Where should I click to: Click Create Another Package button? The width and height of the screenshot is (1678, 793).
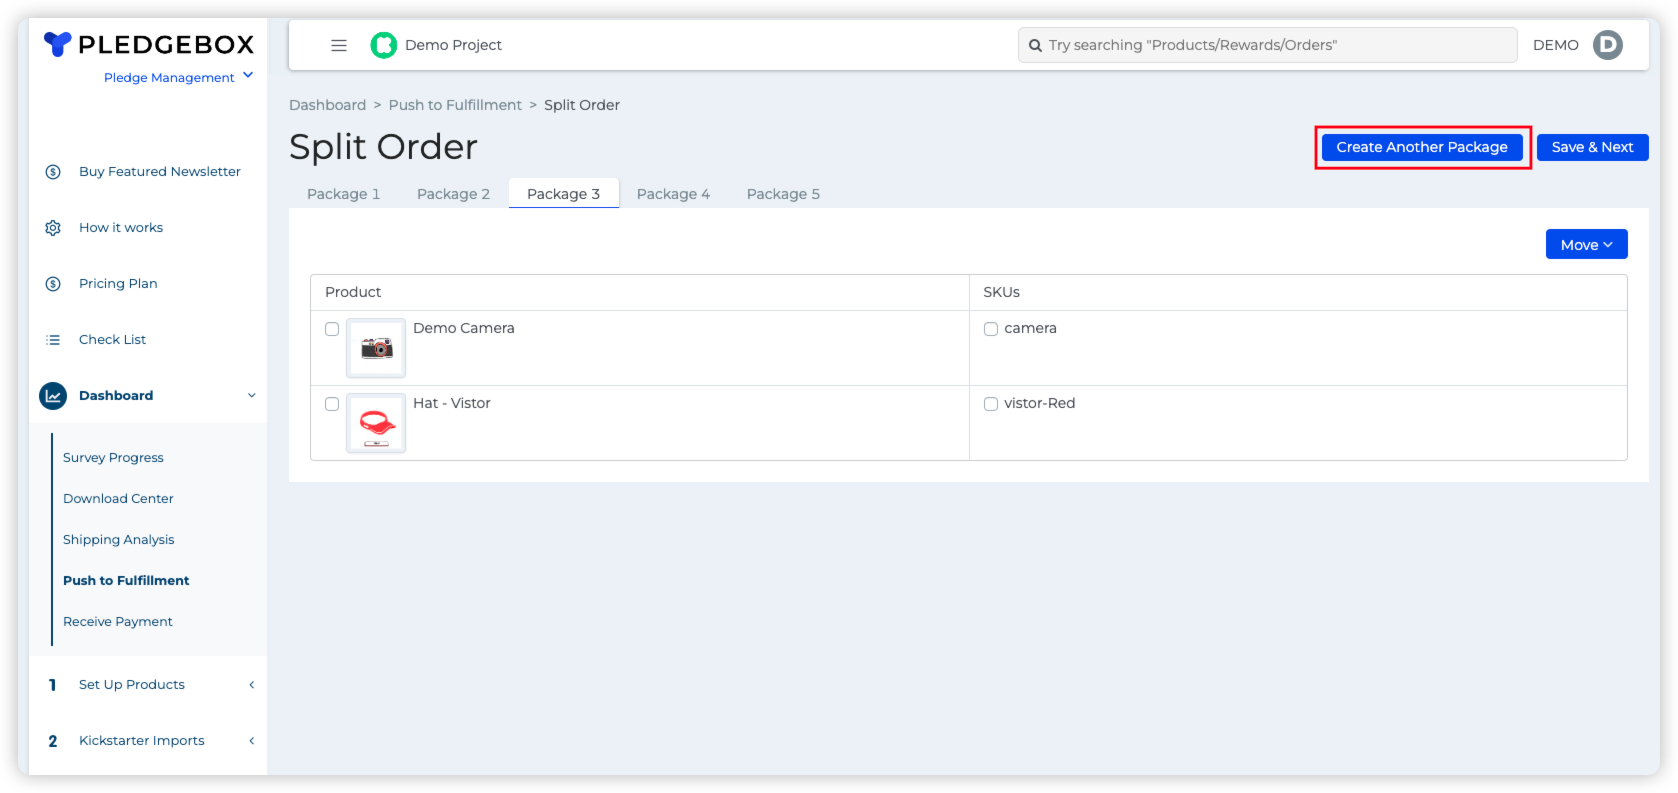1422,147
